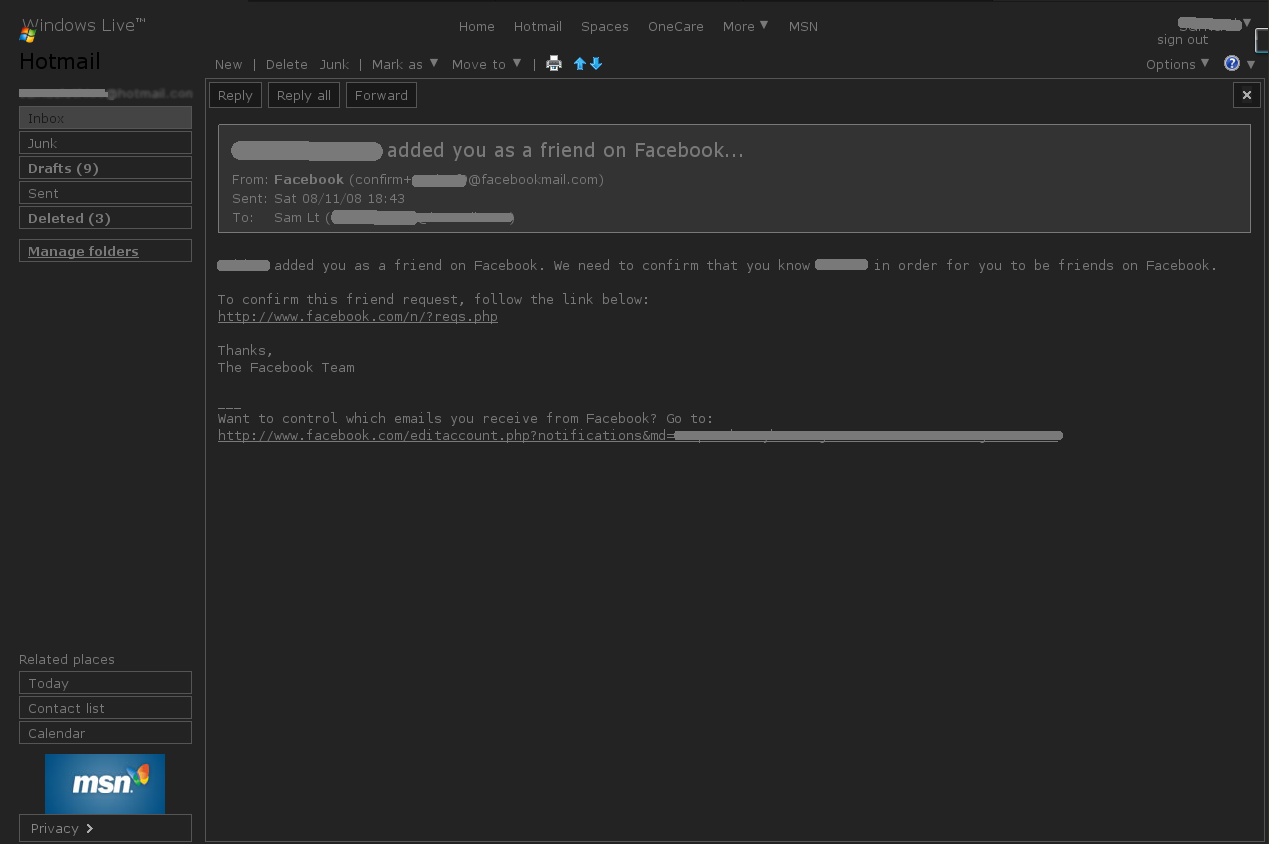The height and width of the screenshot is (844, 1269).
Task: Go to next message with down arrow
Action: 596,64
